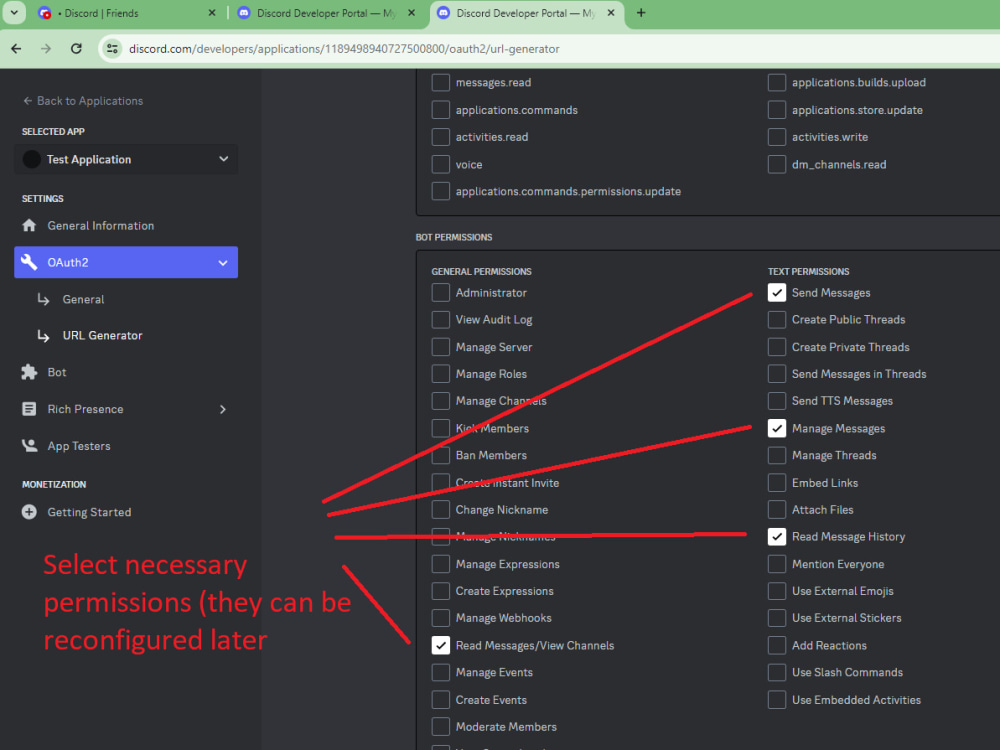The width and height of the screenshot is (1000, 750).
Task: Collapse the OAuth2 section chevron
Action: click(223, 263)
